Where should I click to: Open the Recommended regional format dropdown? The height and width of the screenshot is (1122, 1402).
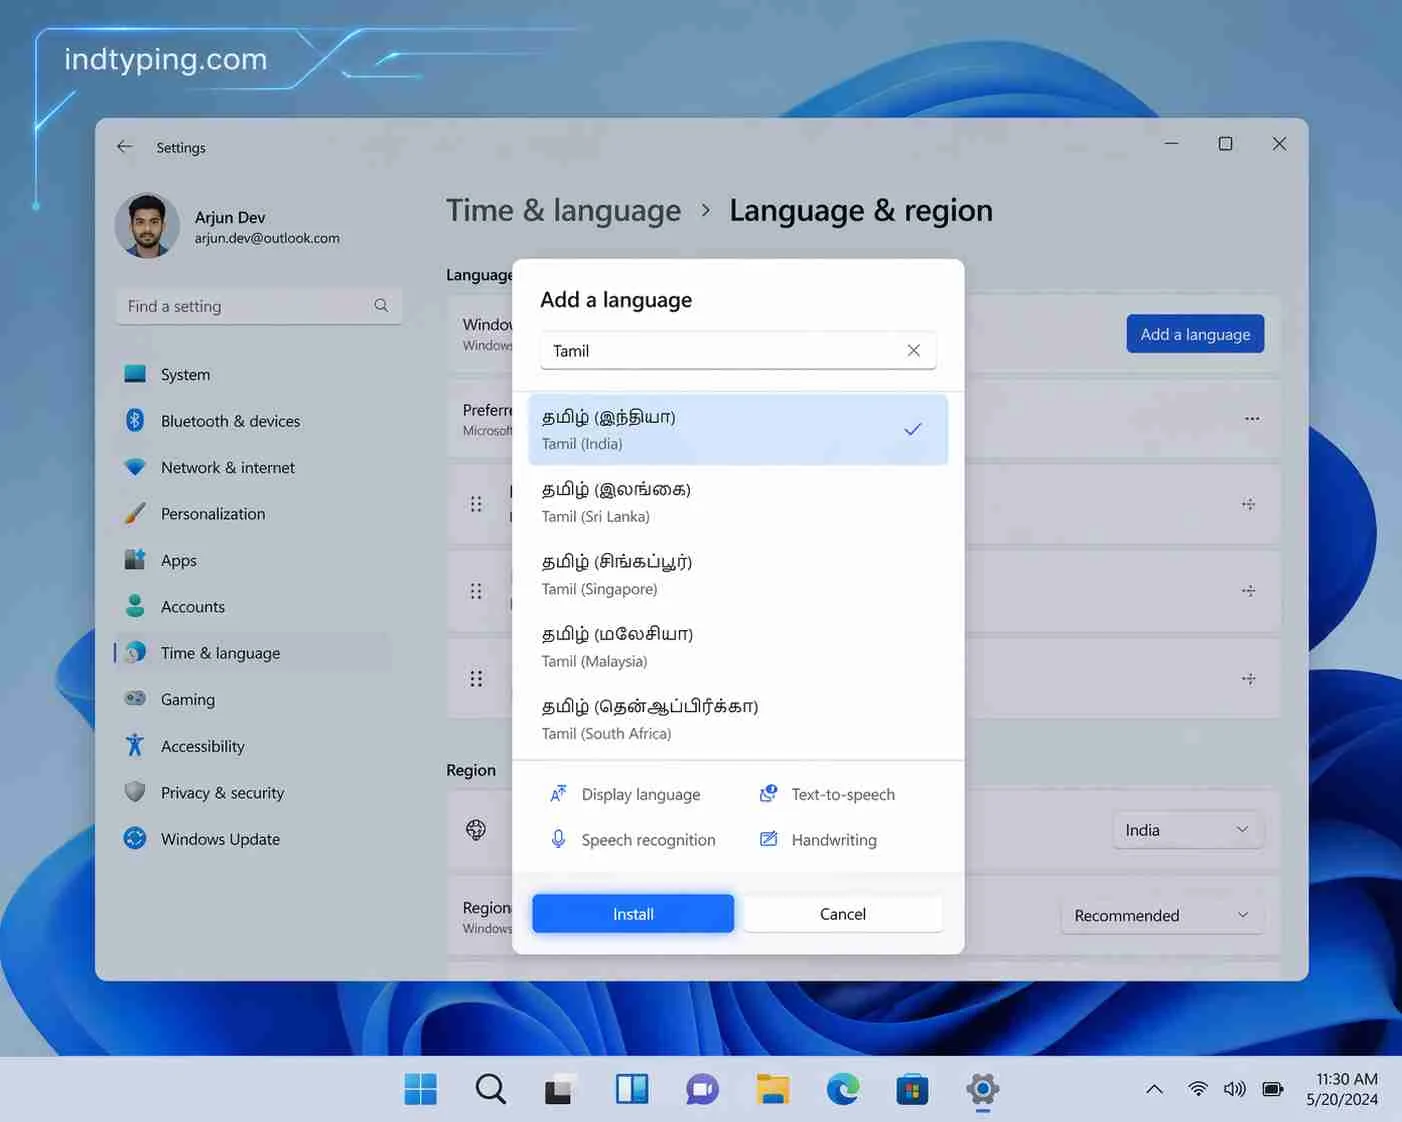tap(1162, 915)
